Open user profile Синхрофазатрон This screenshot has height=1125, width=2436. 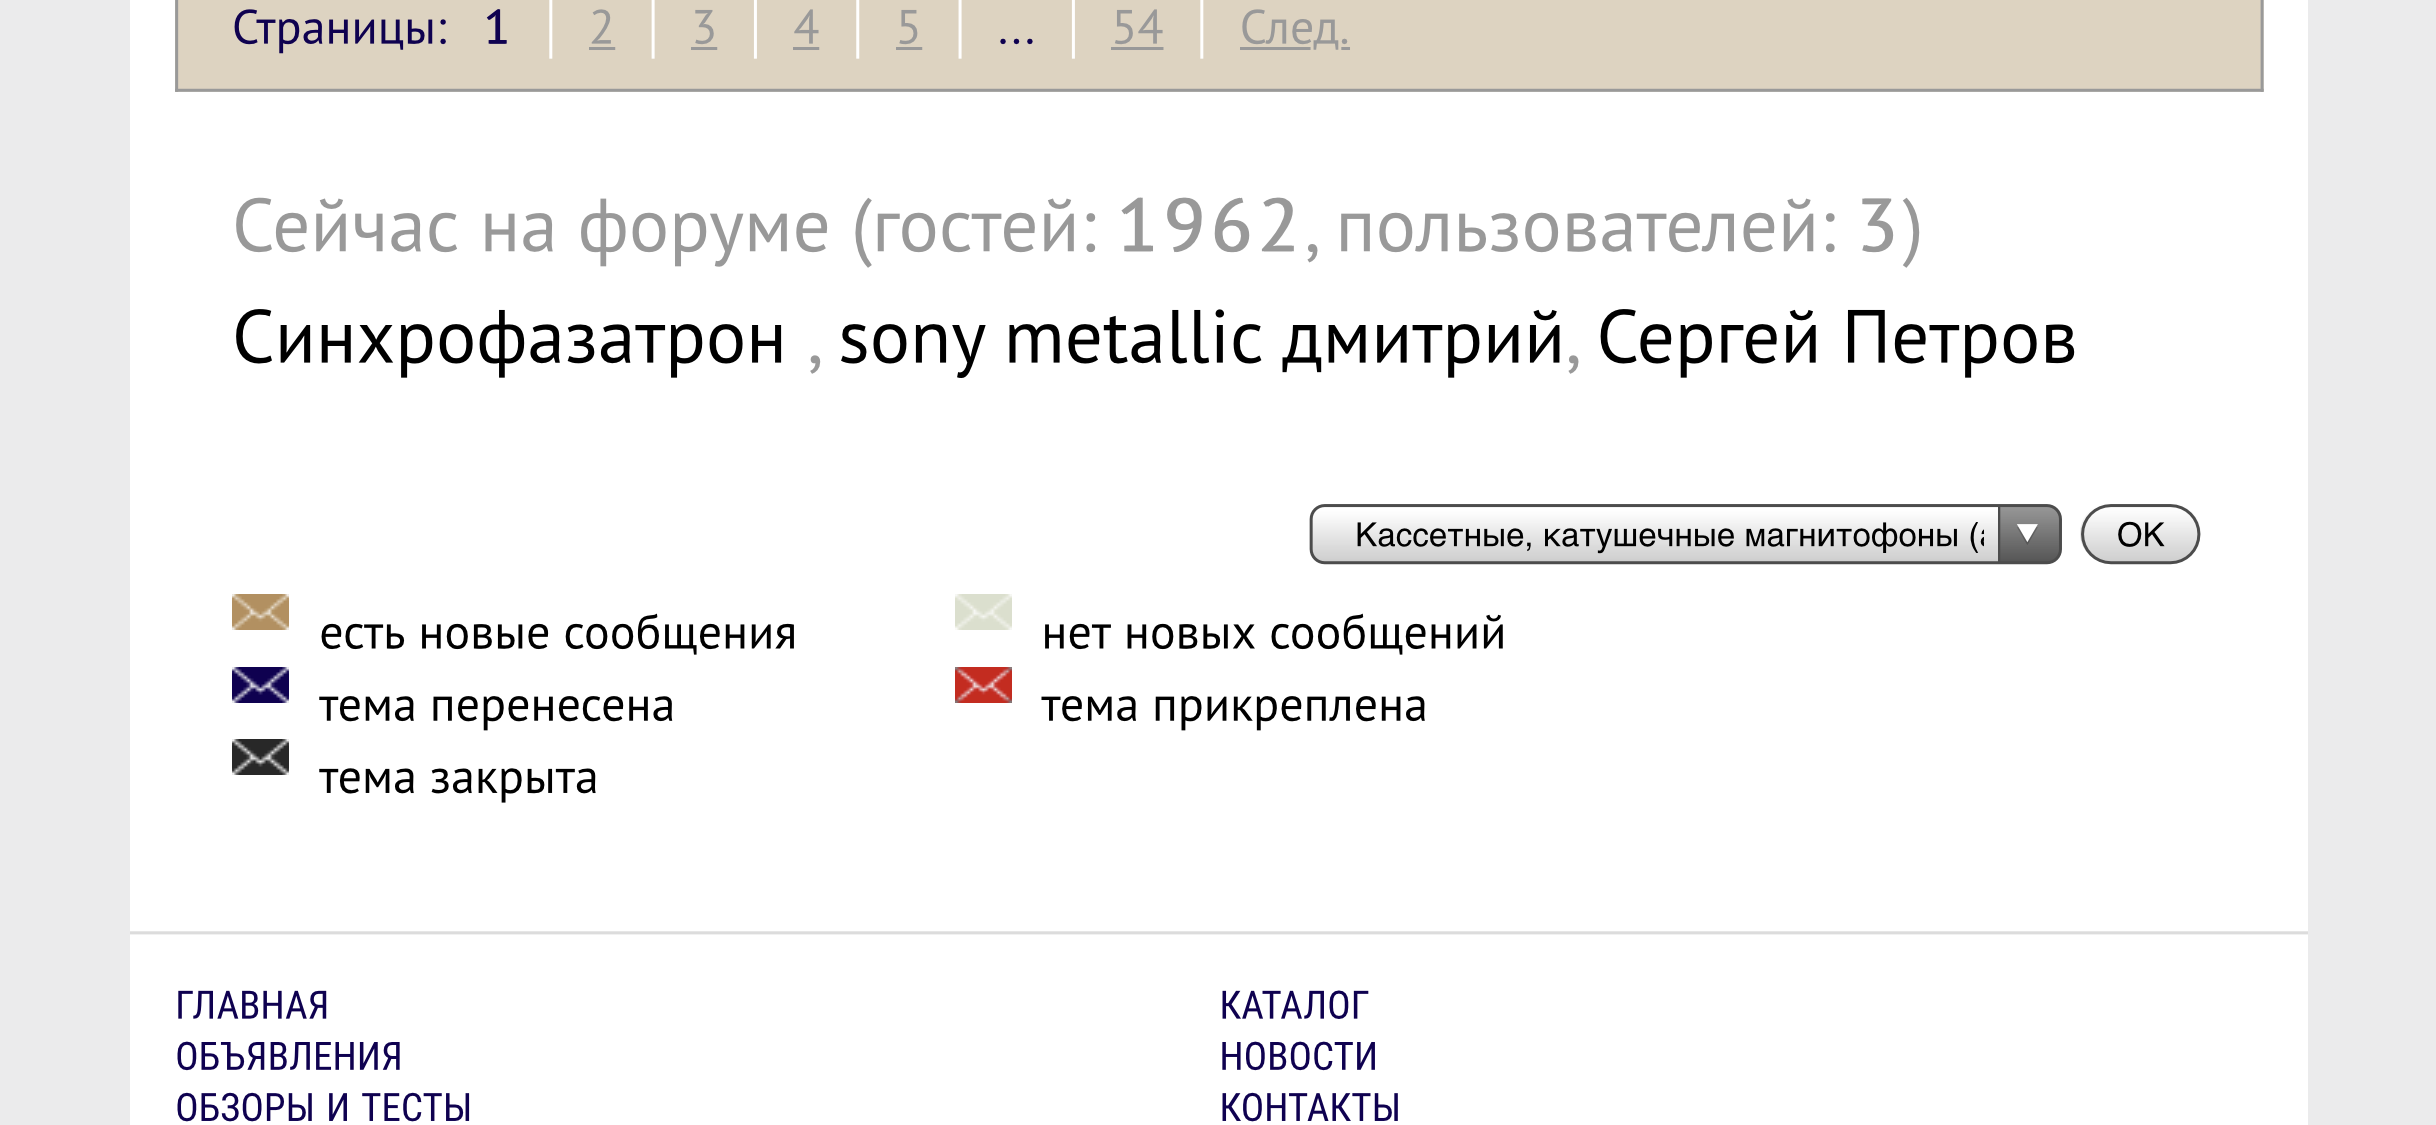click(509, 338)
